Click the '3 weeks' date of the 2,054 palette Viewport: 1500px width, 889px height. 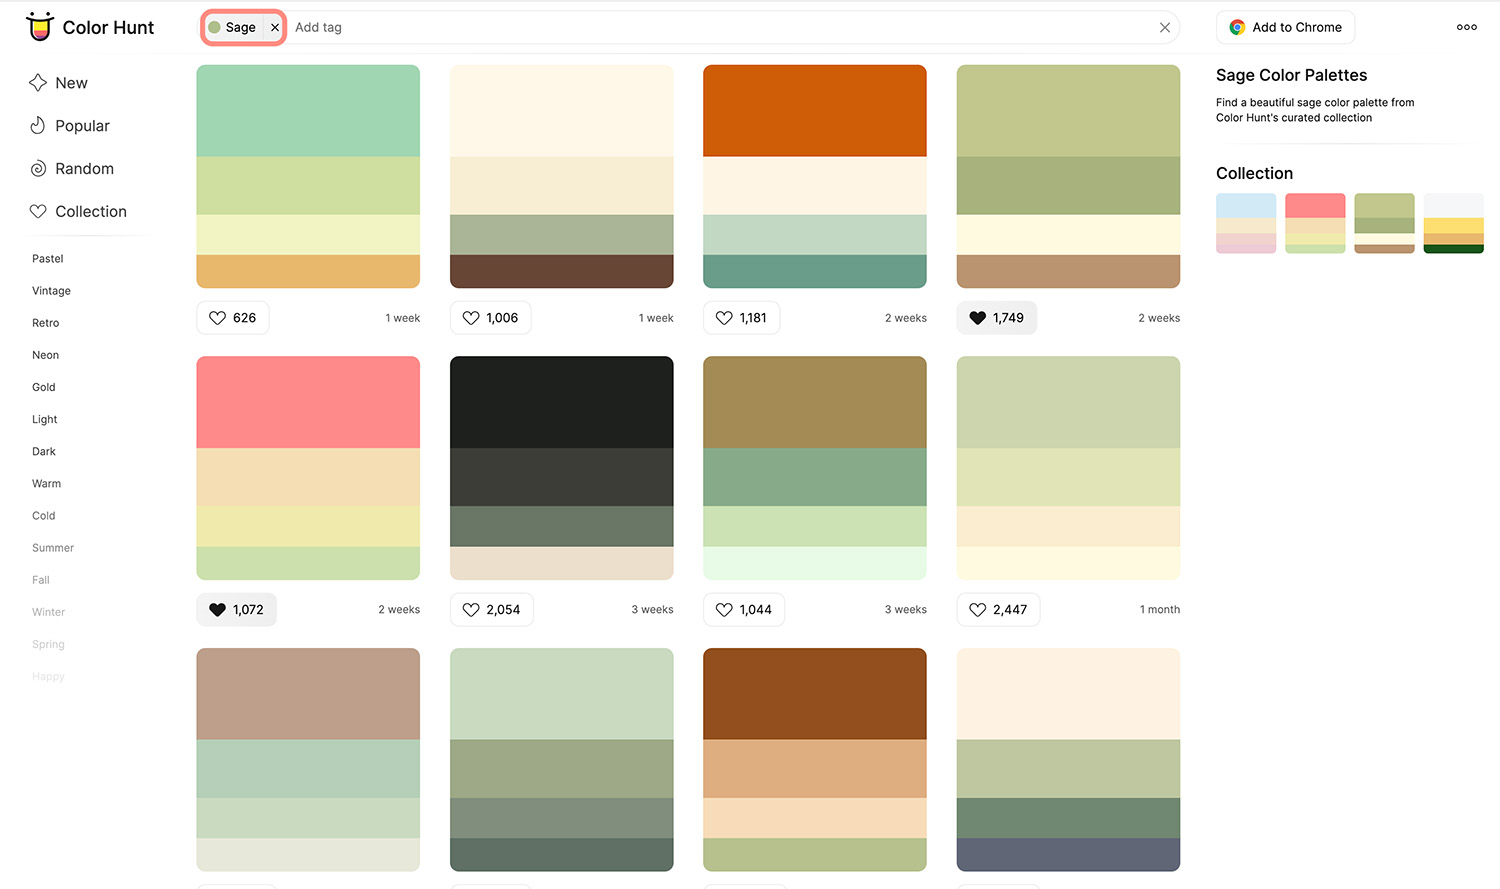coord(652,610)
